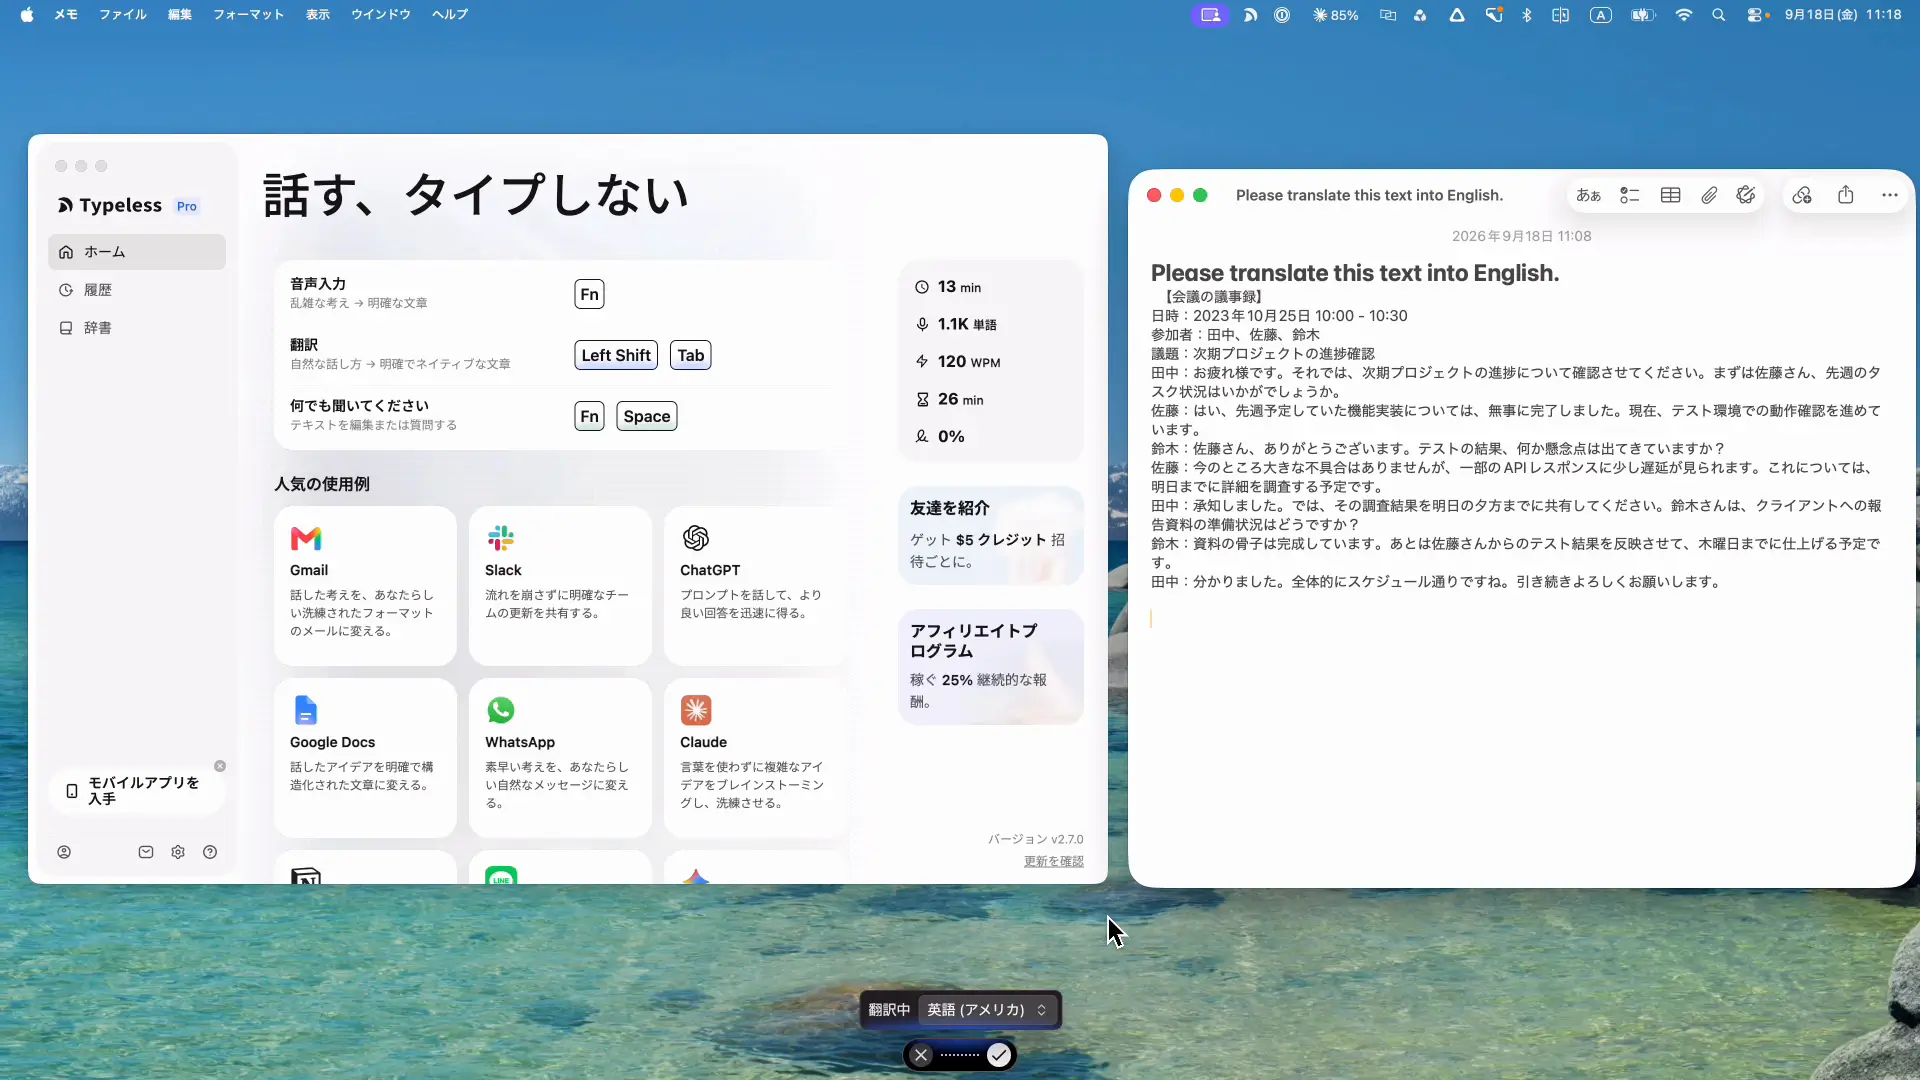Open the attachment paperclip icon in Notes
This screenshot has height=1080, width=1920.
pyautogui.click(x=1709, y=195)
